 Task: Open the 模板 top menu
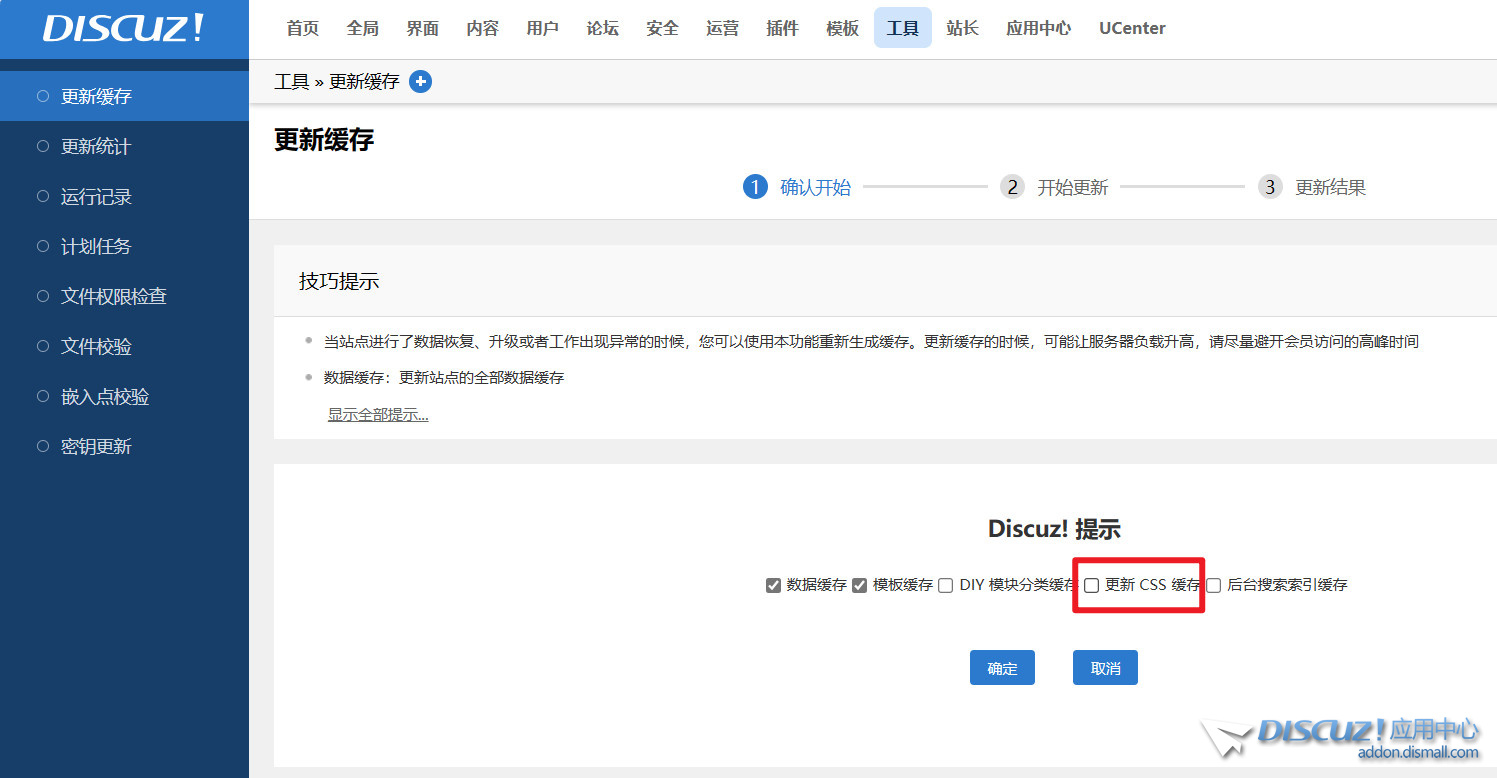pos(842,28)
